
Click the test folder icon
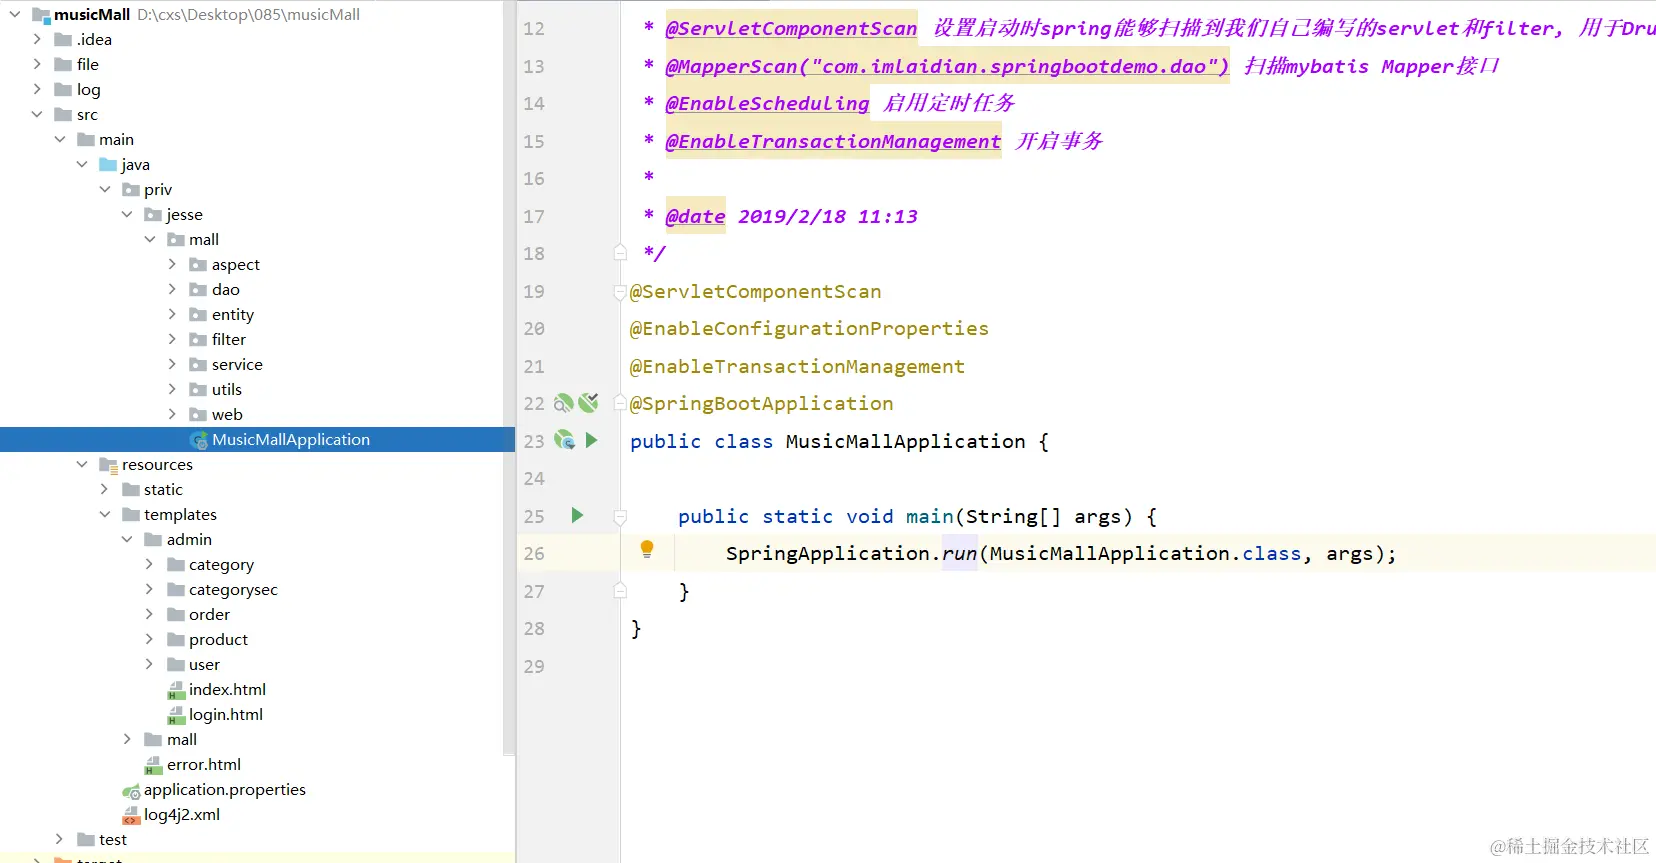point(86,840)
